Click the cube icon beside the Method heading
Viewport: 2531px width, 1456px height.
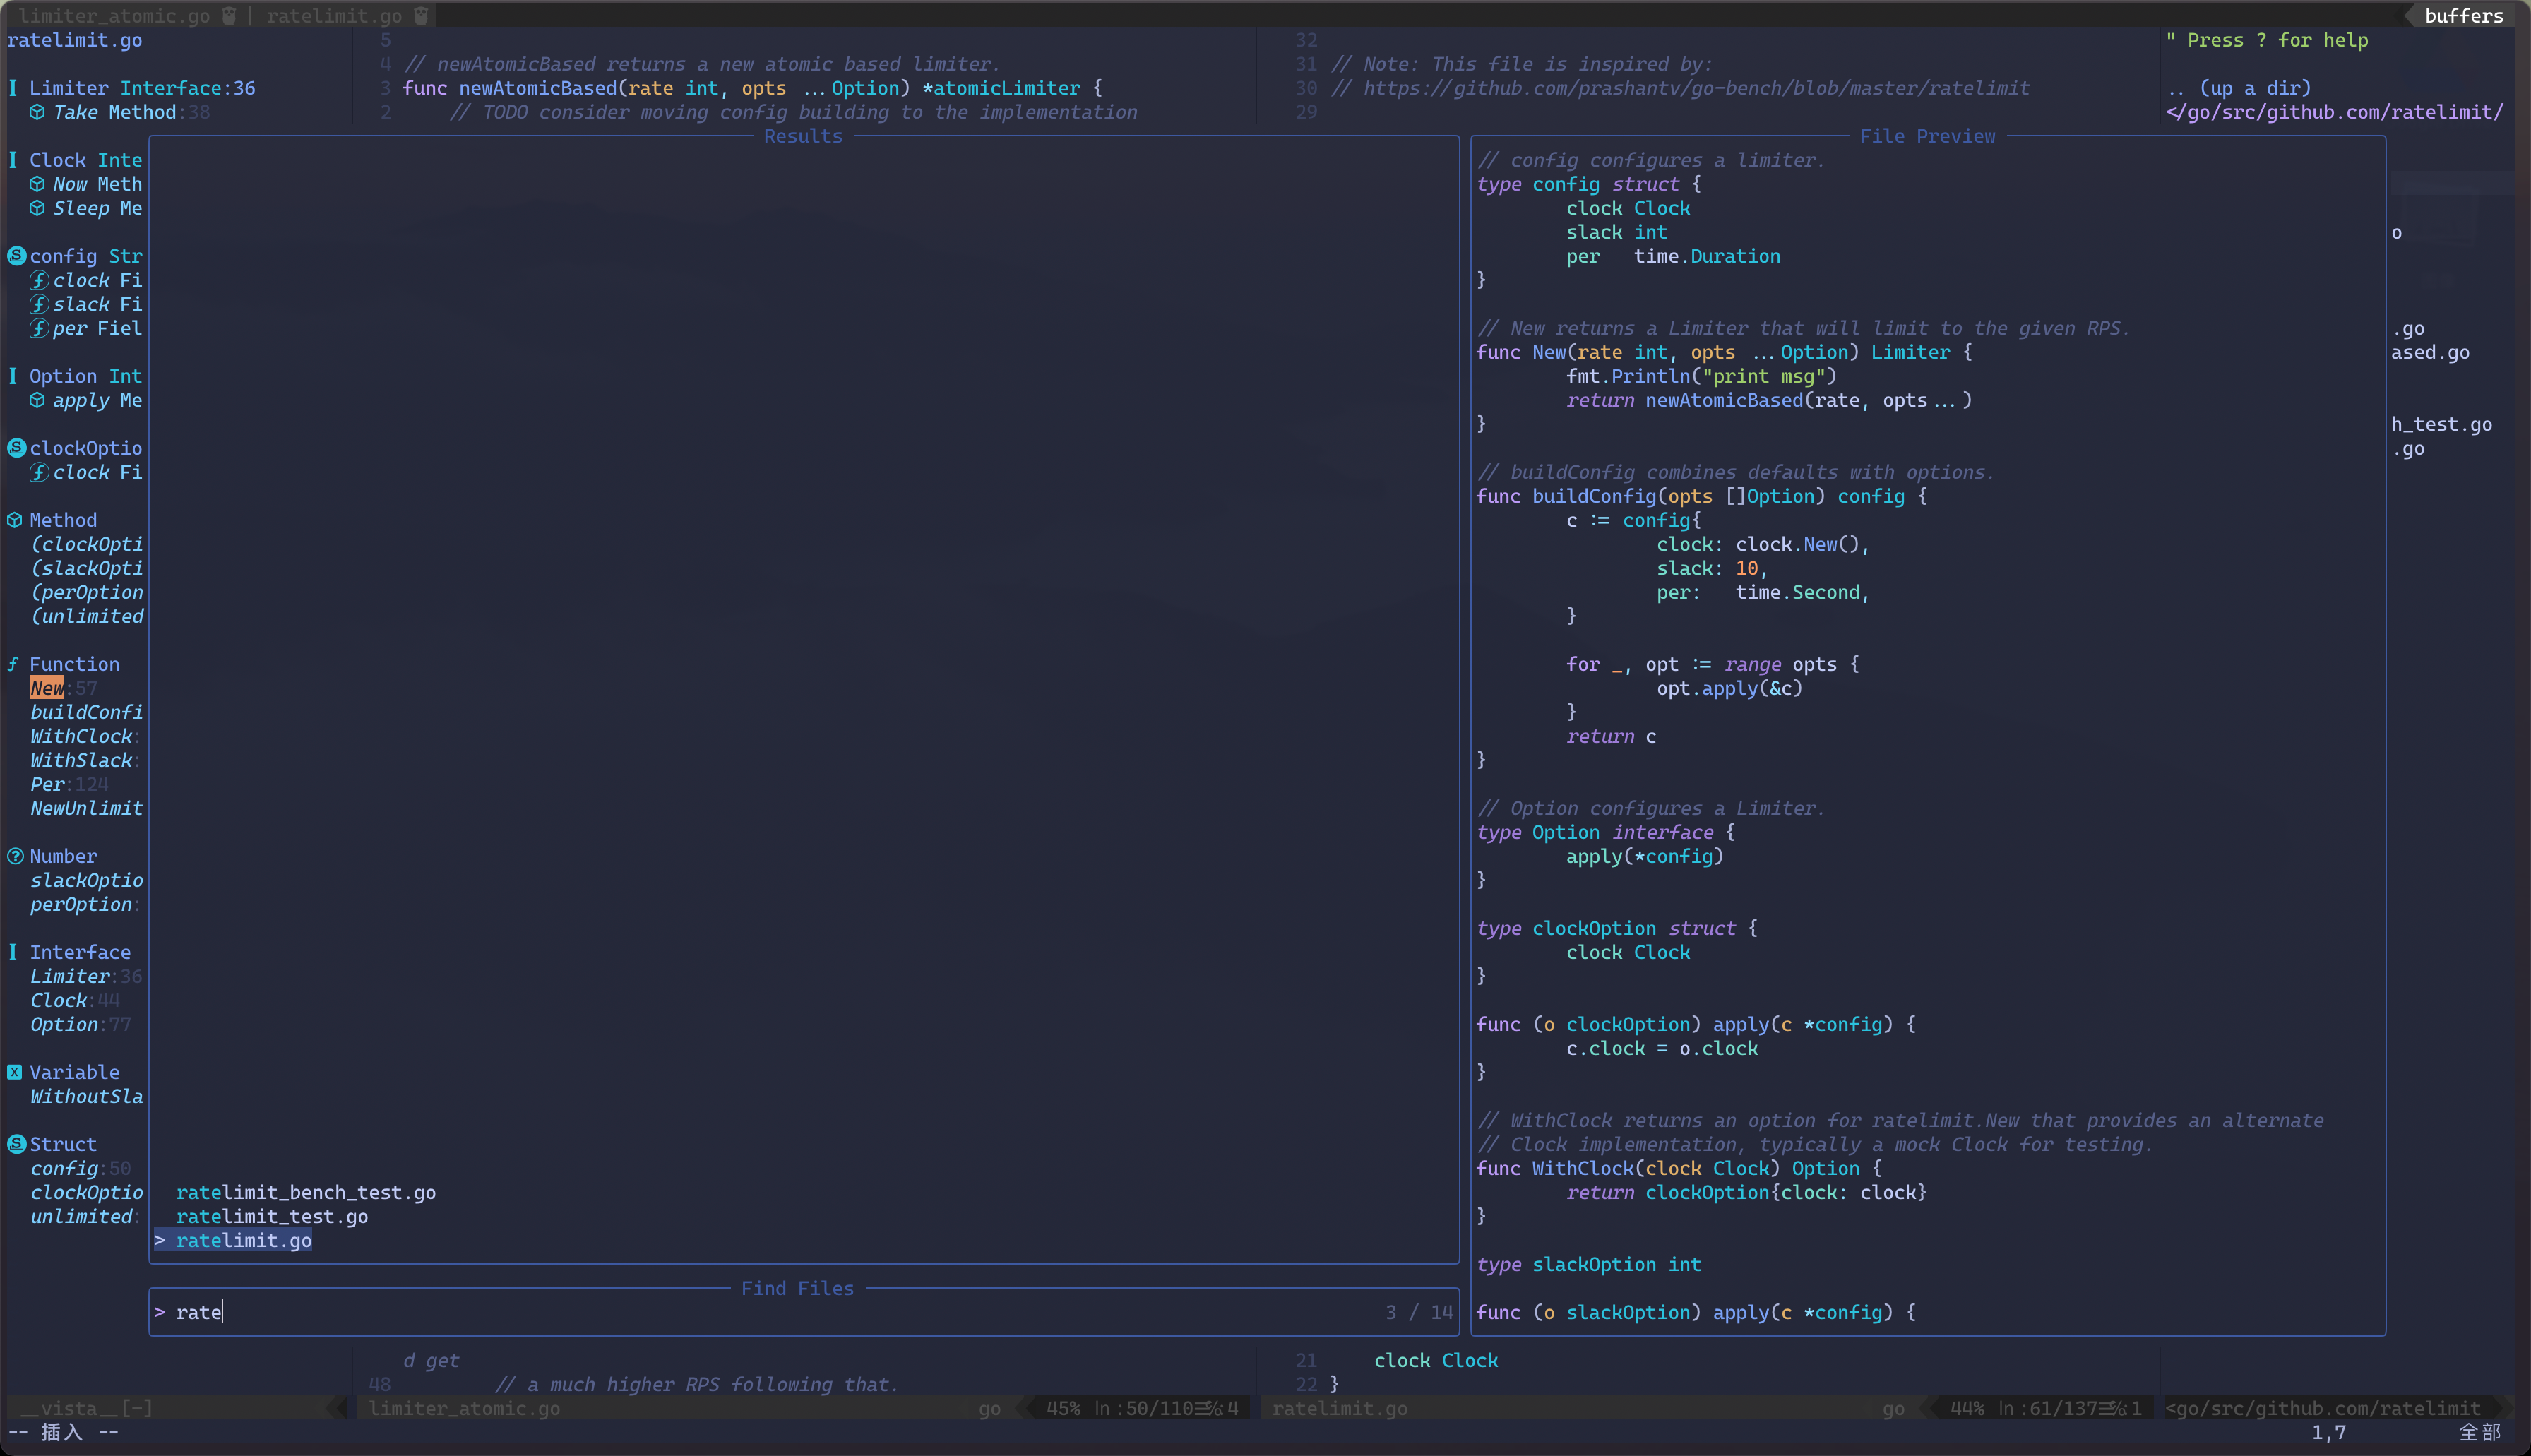click(15, 520)
